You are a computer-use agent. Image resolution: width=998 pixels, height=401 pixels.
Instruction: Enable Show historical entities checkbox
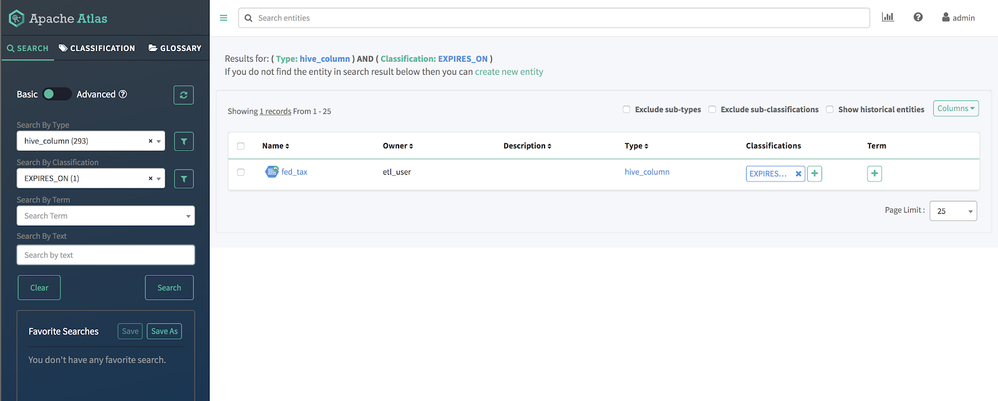point(830,109)
